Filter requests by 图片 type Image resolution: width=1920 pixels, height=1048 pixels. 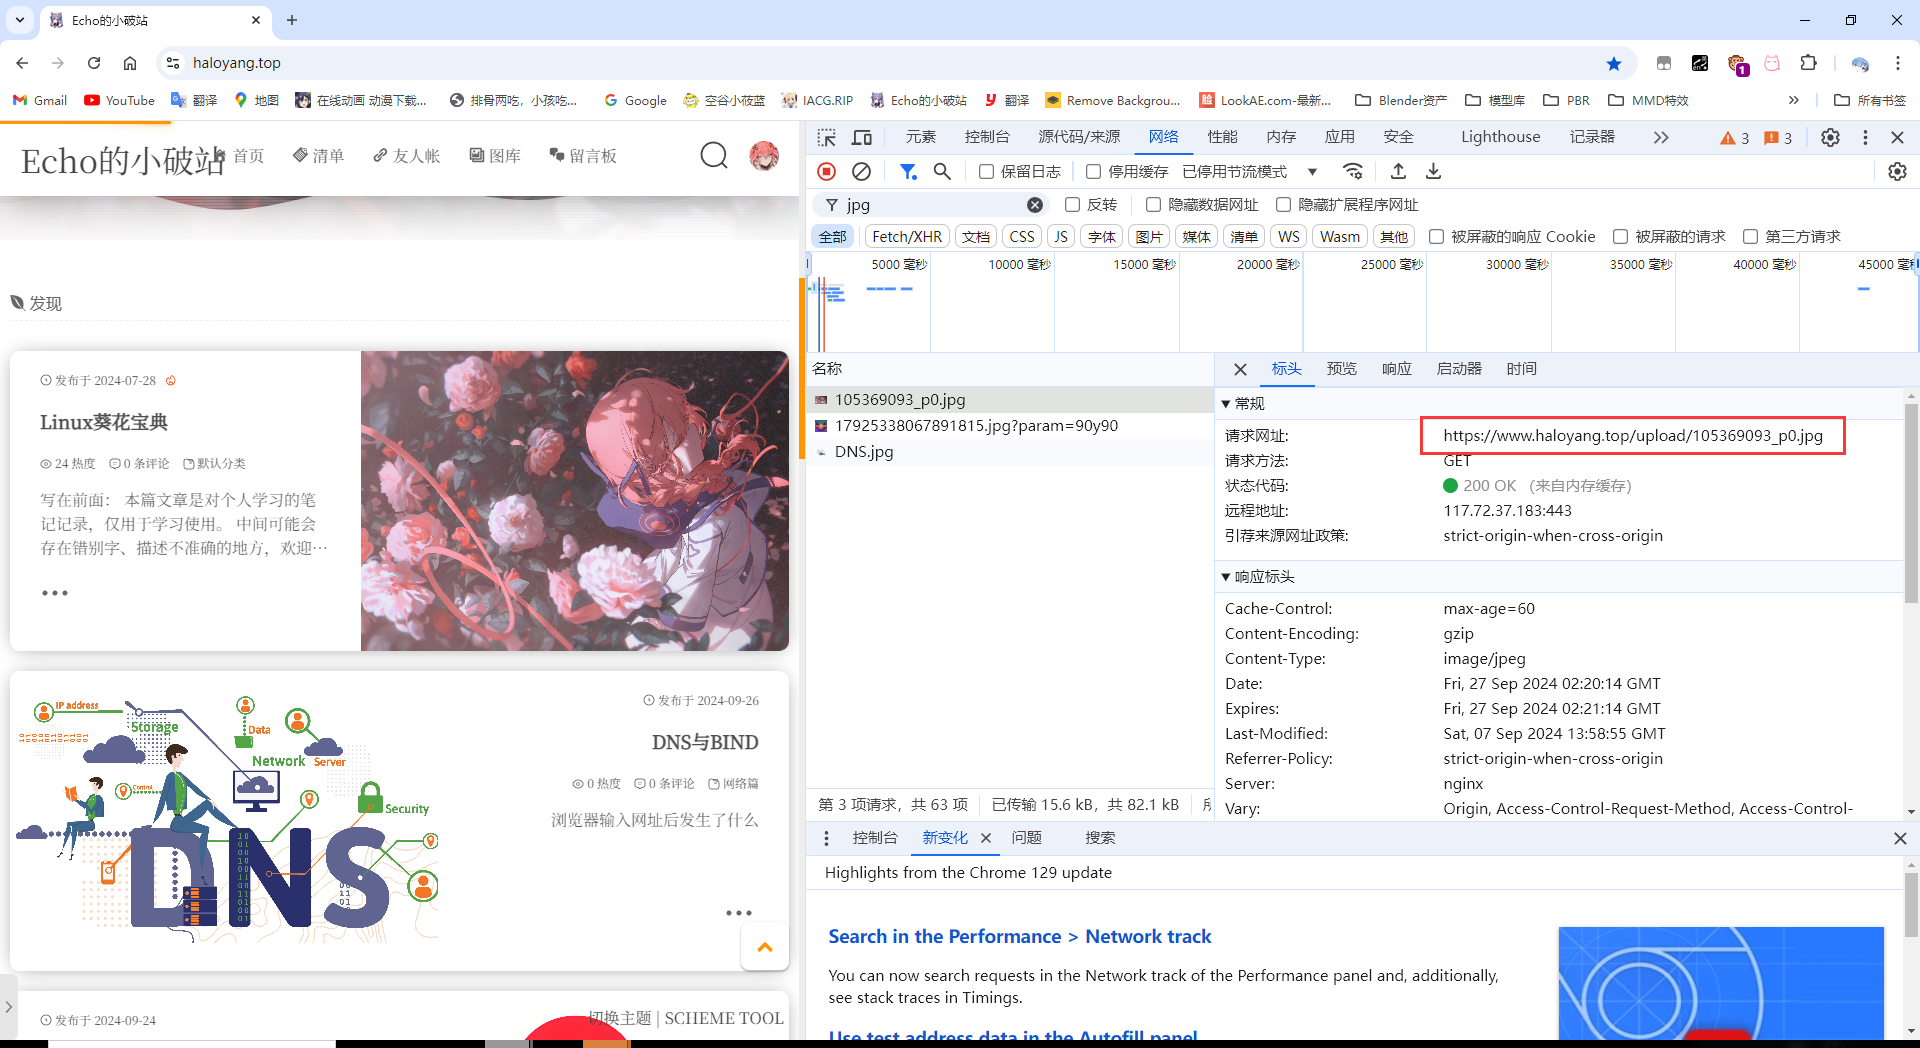[1149, 237]
